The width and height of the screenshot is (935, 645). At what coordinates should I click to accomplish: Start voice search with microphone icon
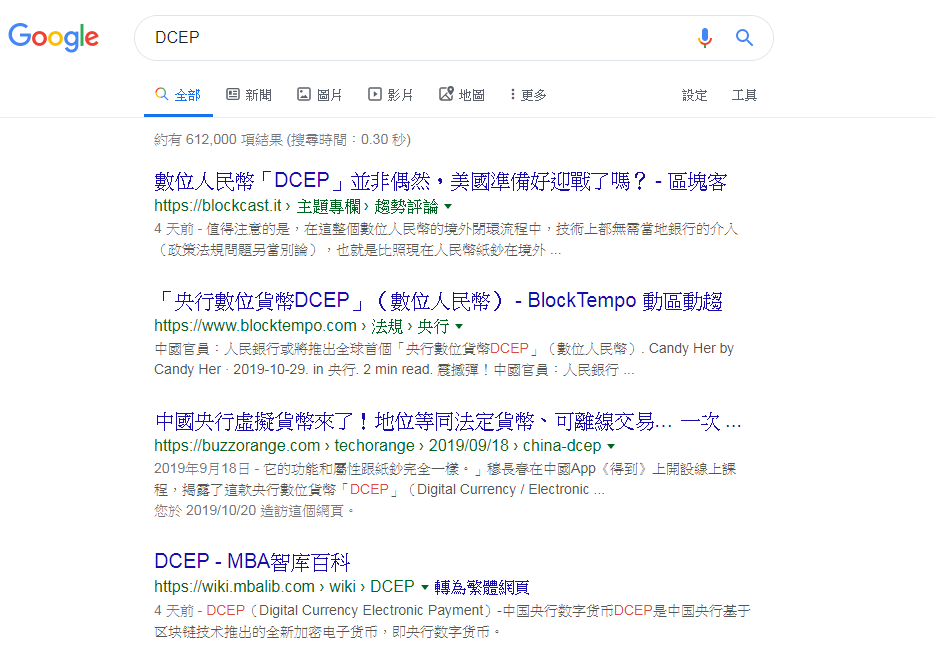point(704,38)
